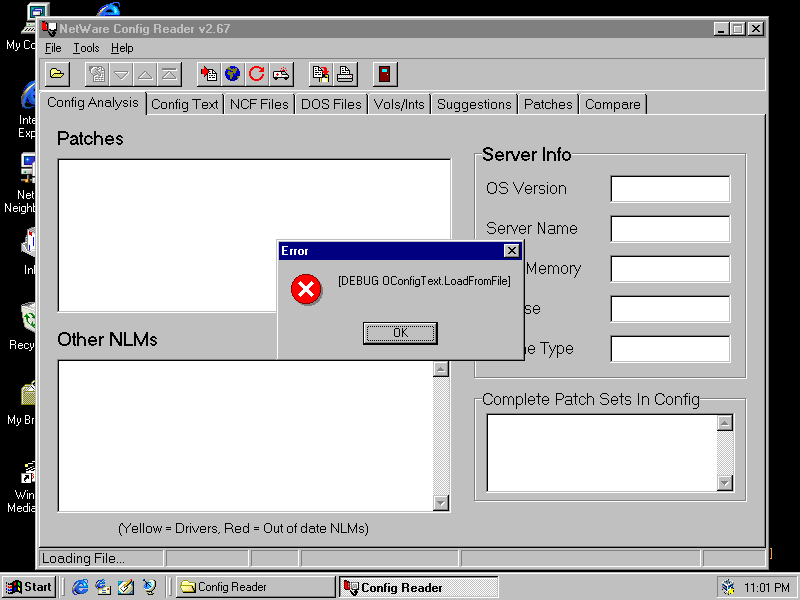The height and width of the screenshot is (600, 800).
Task: Maximize the NetWare Config Reader window
Action: [738, 29]
